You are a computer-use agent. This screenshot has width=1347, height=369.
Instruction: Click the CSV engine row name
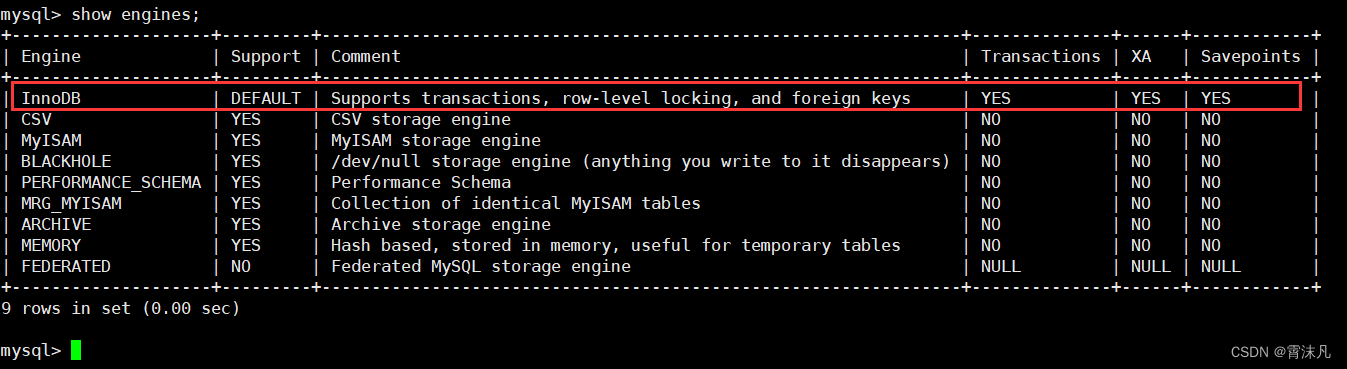pos(36,119)
